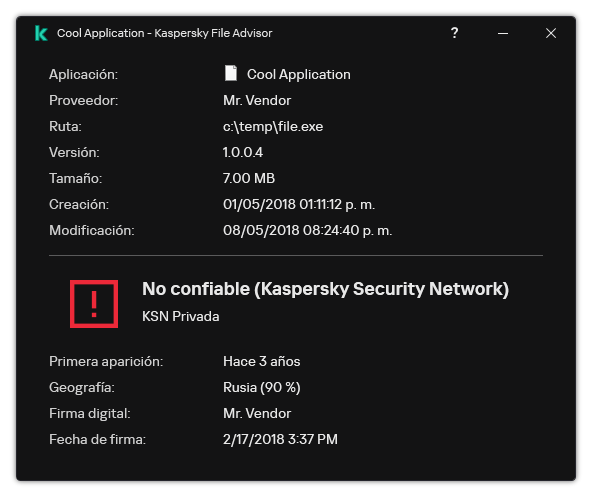
Task: Click the version number 1.0.0.4
Action: (x=243, y=153)
